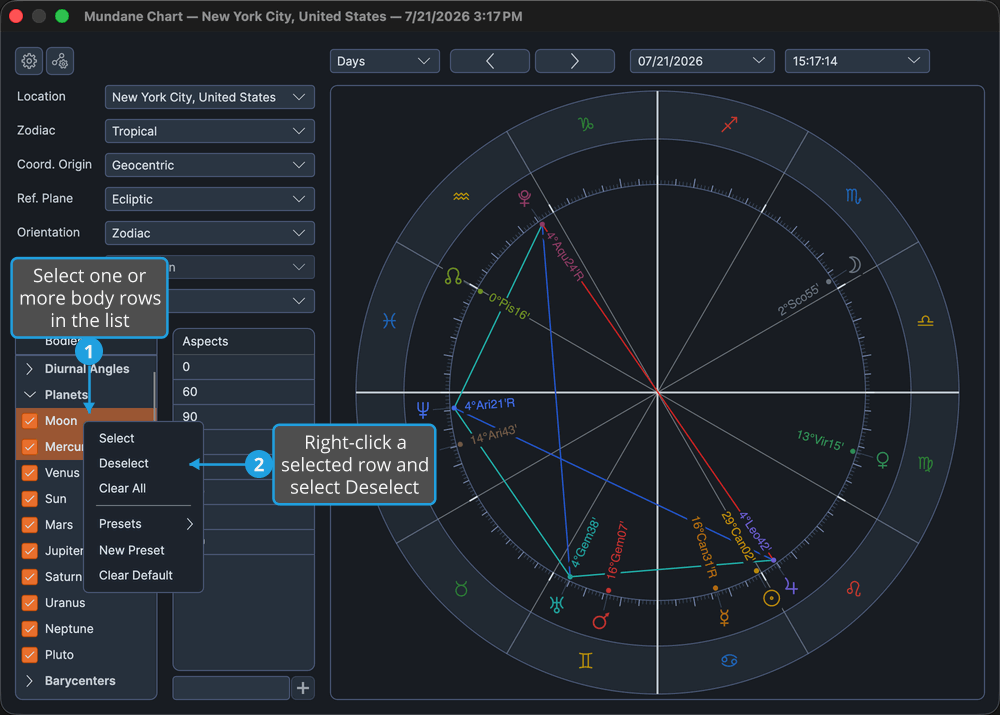Viewport: 1000px width, 715px height.
Task: Click the Sun glyph in the chart
Action: click(772, 598)
